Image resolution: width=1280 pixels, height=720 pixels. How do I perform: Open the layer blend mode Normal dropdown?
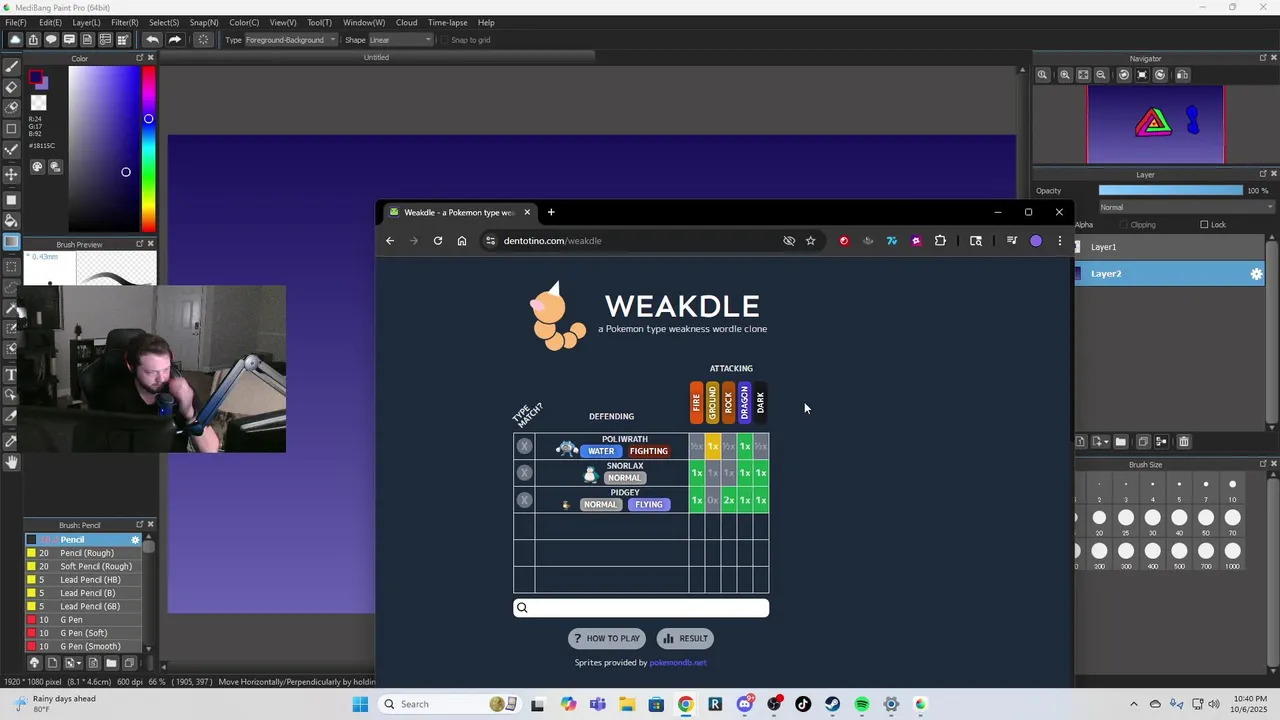tap(1186, 207)
